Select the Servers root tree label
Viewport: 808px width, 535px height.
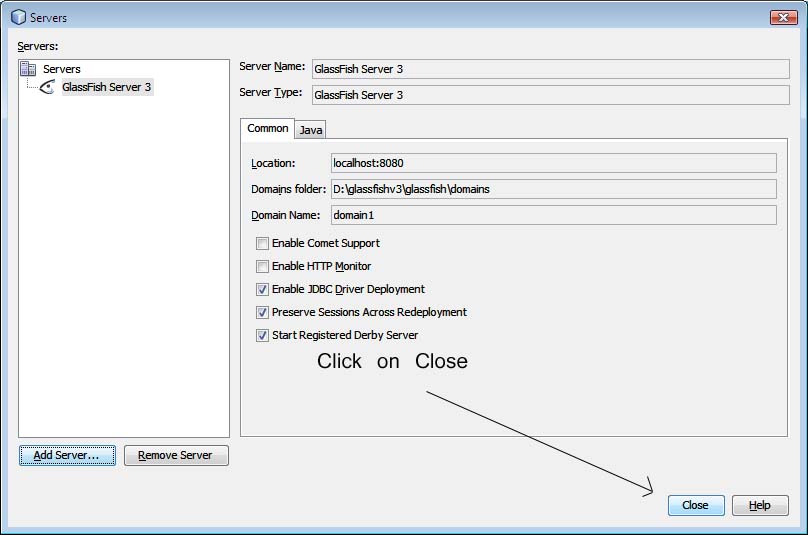(x=62, y=69)
